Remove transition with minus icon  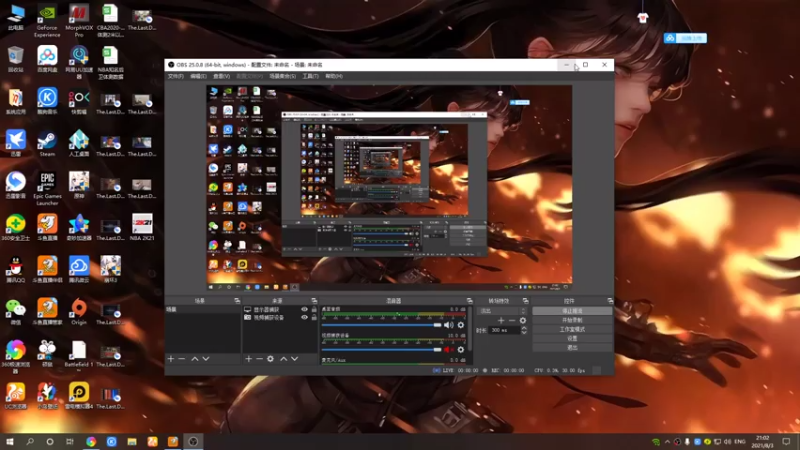pyautogui.click(x=512, y=320)
